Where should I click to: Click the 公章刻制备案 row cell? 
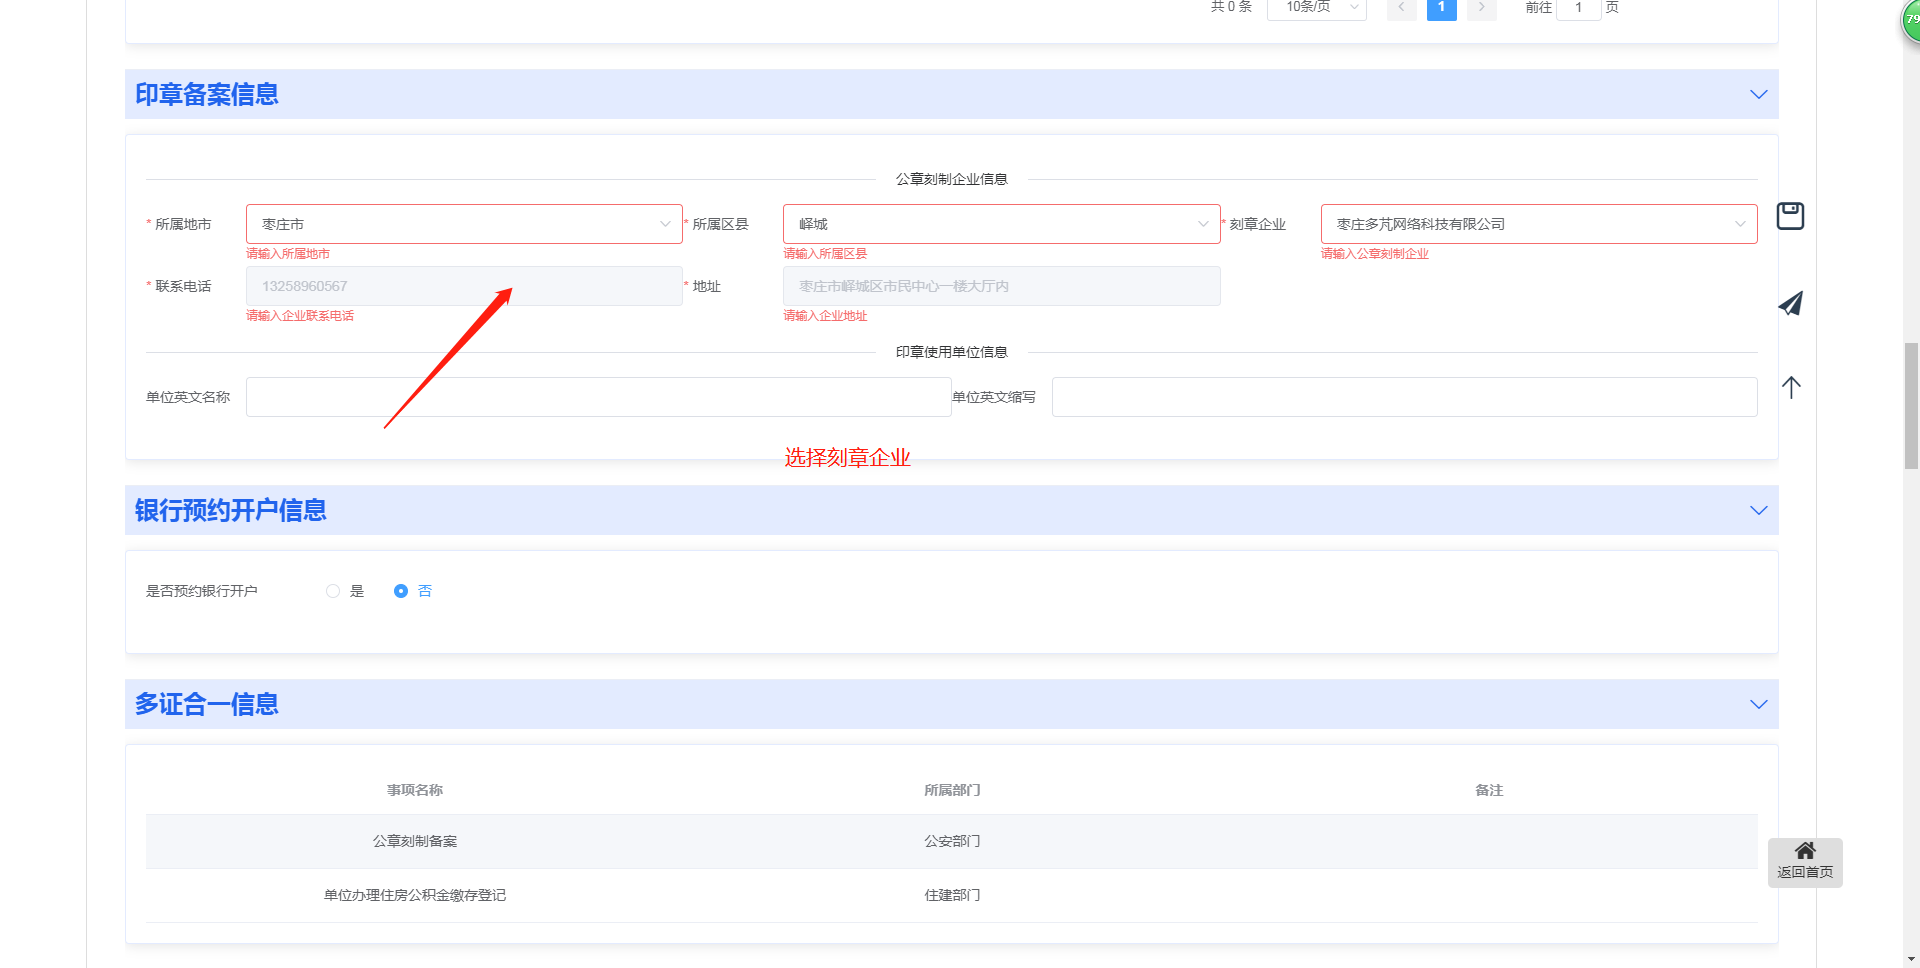click(415, 841)
